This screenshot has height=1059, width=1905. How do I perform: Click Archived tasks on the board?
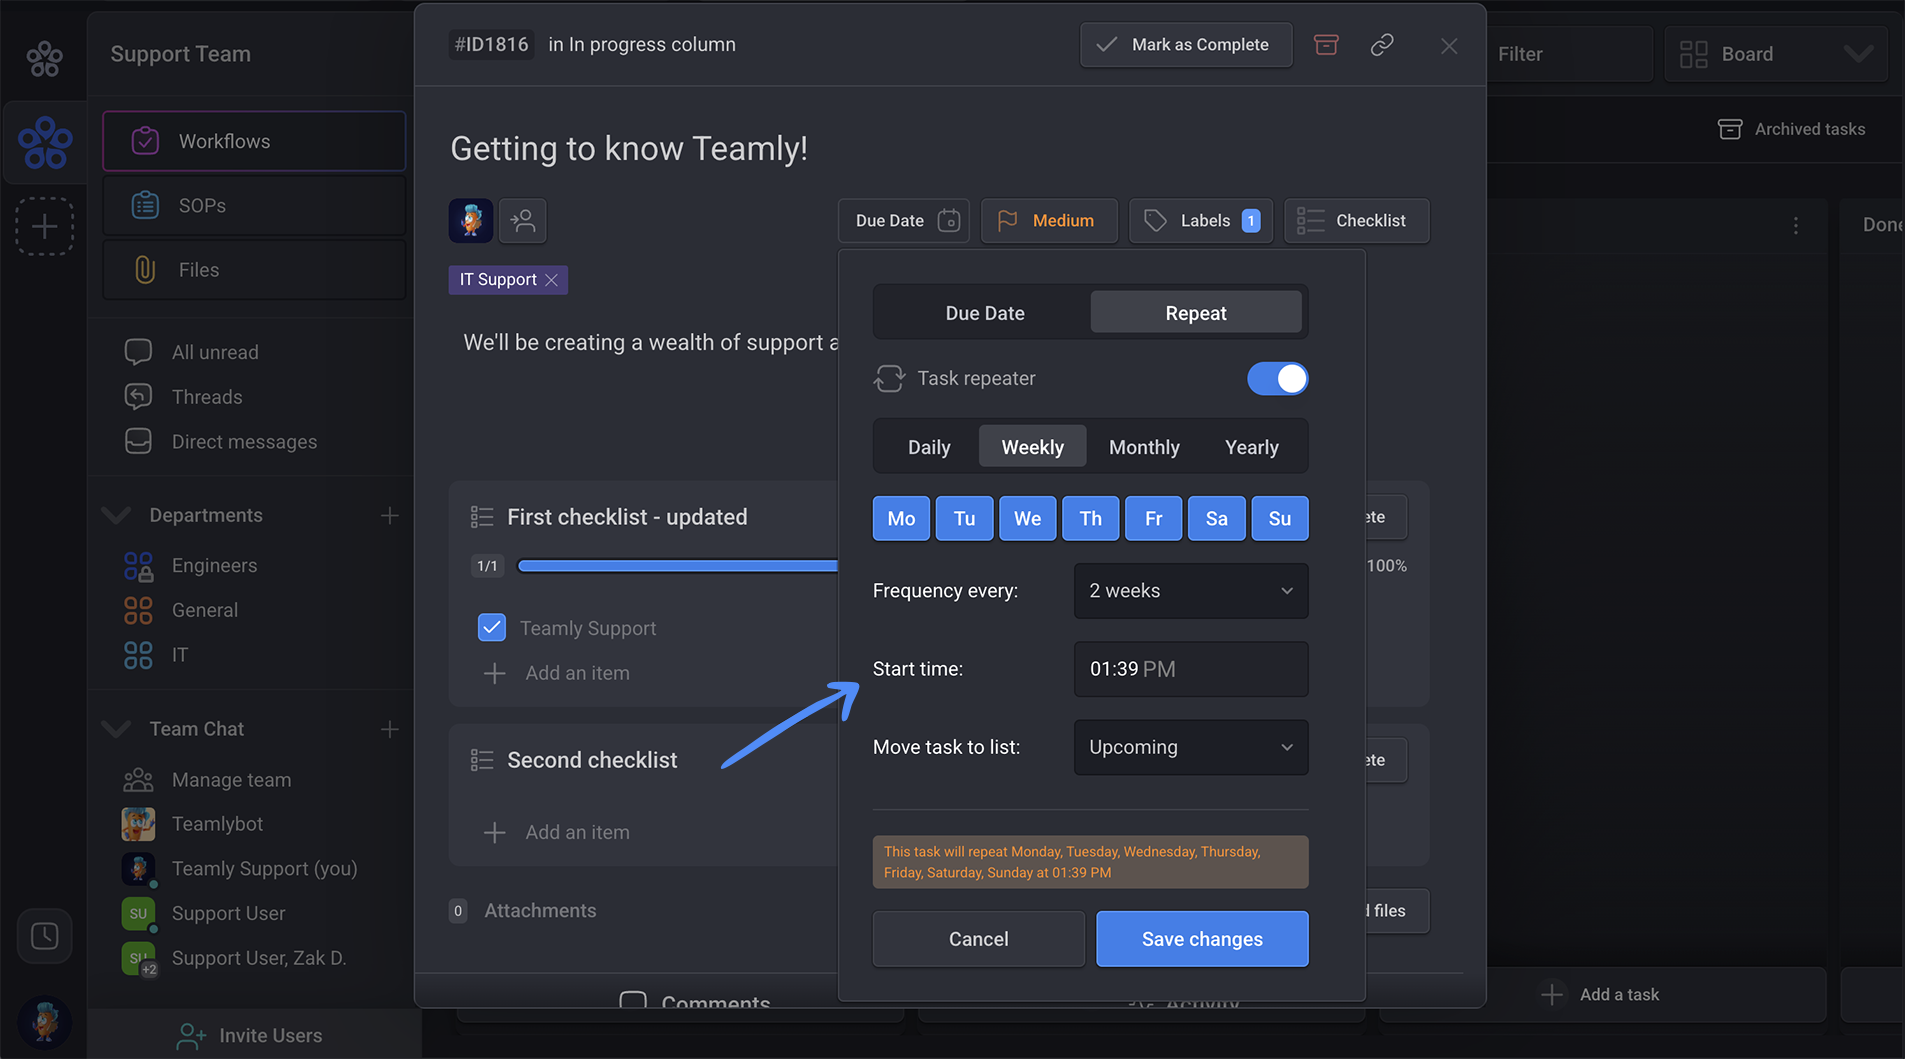point(1792,129)
